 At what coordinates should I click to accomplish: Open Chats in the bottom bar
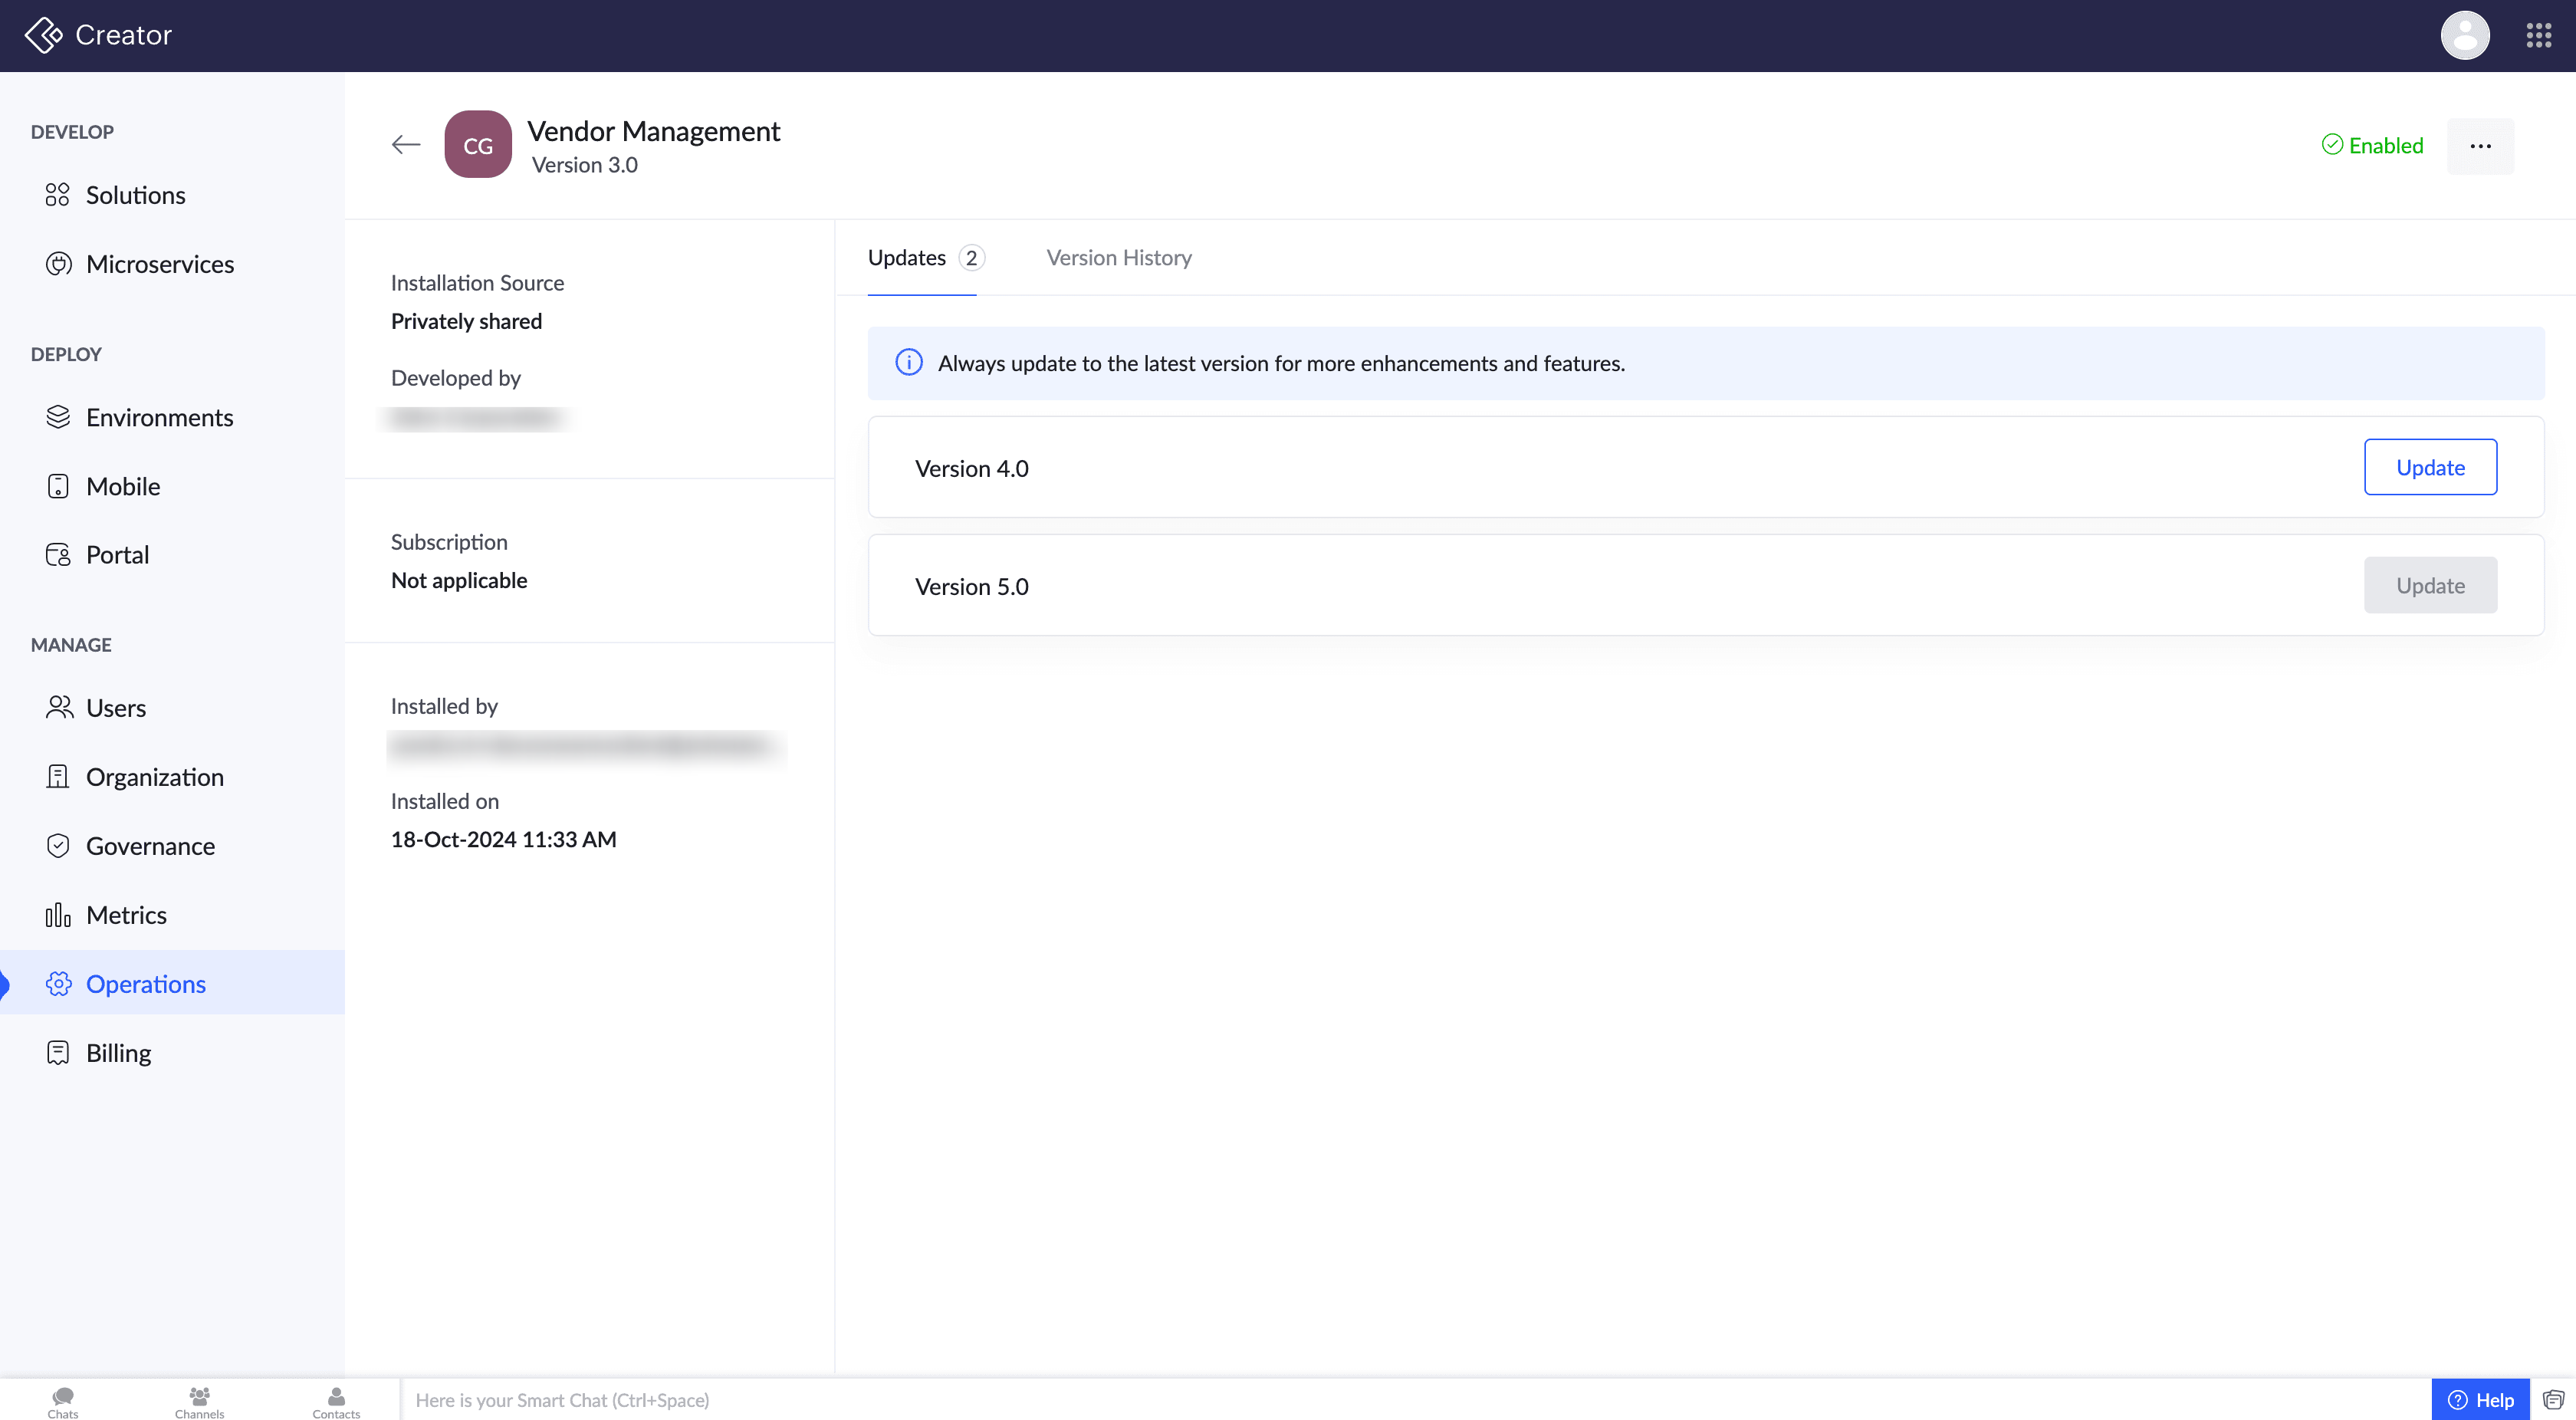point(63,1401)
